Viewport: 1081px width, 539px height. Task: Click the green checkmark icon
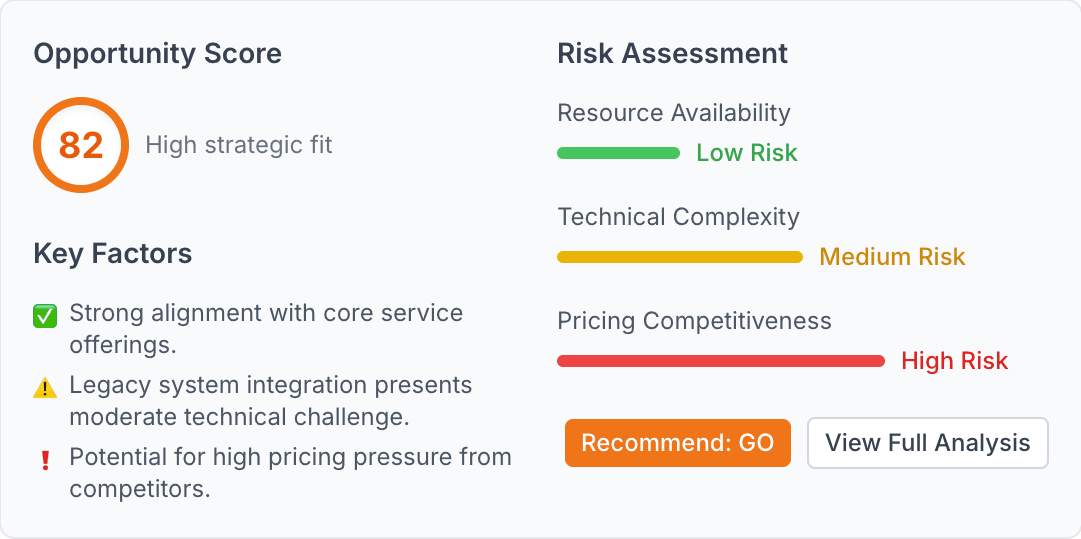tap(45, 317)
